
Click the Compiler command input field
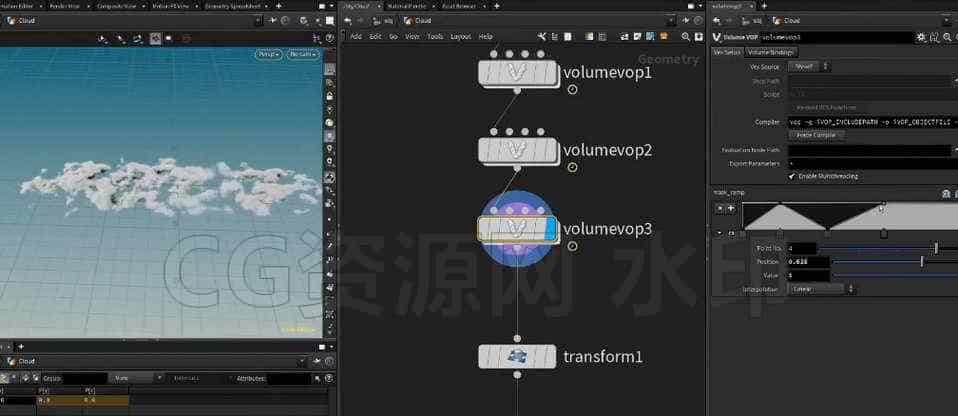coord(873,122)
